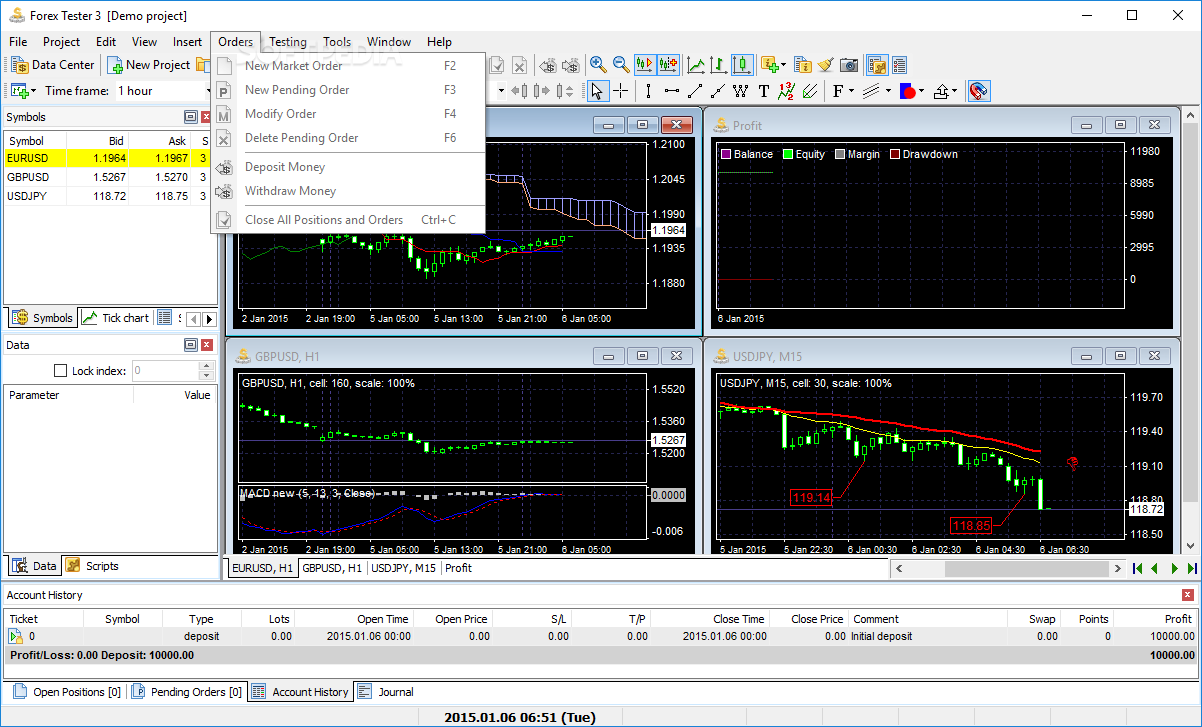Click the broom clear objects icon
Screen dimensions: 1202x727
pos(826,65)
